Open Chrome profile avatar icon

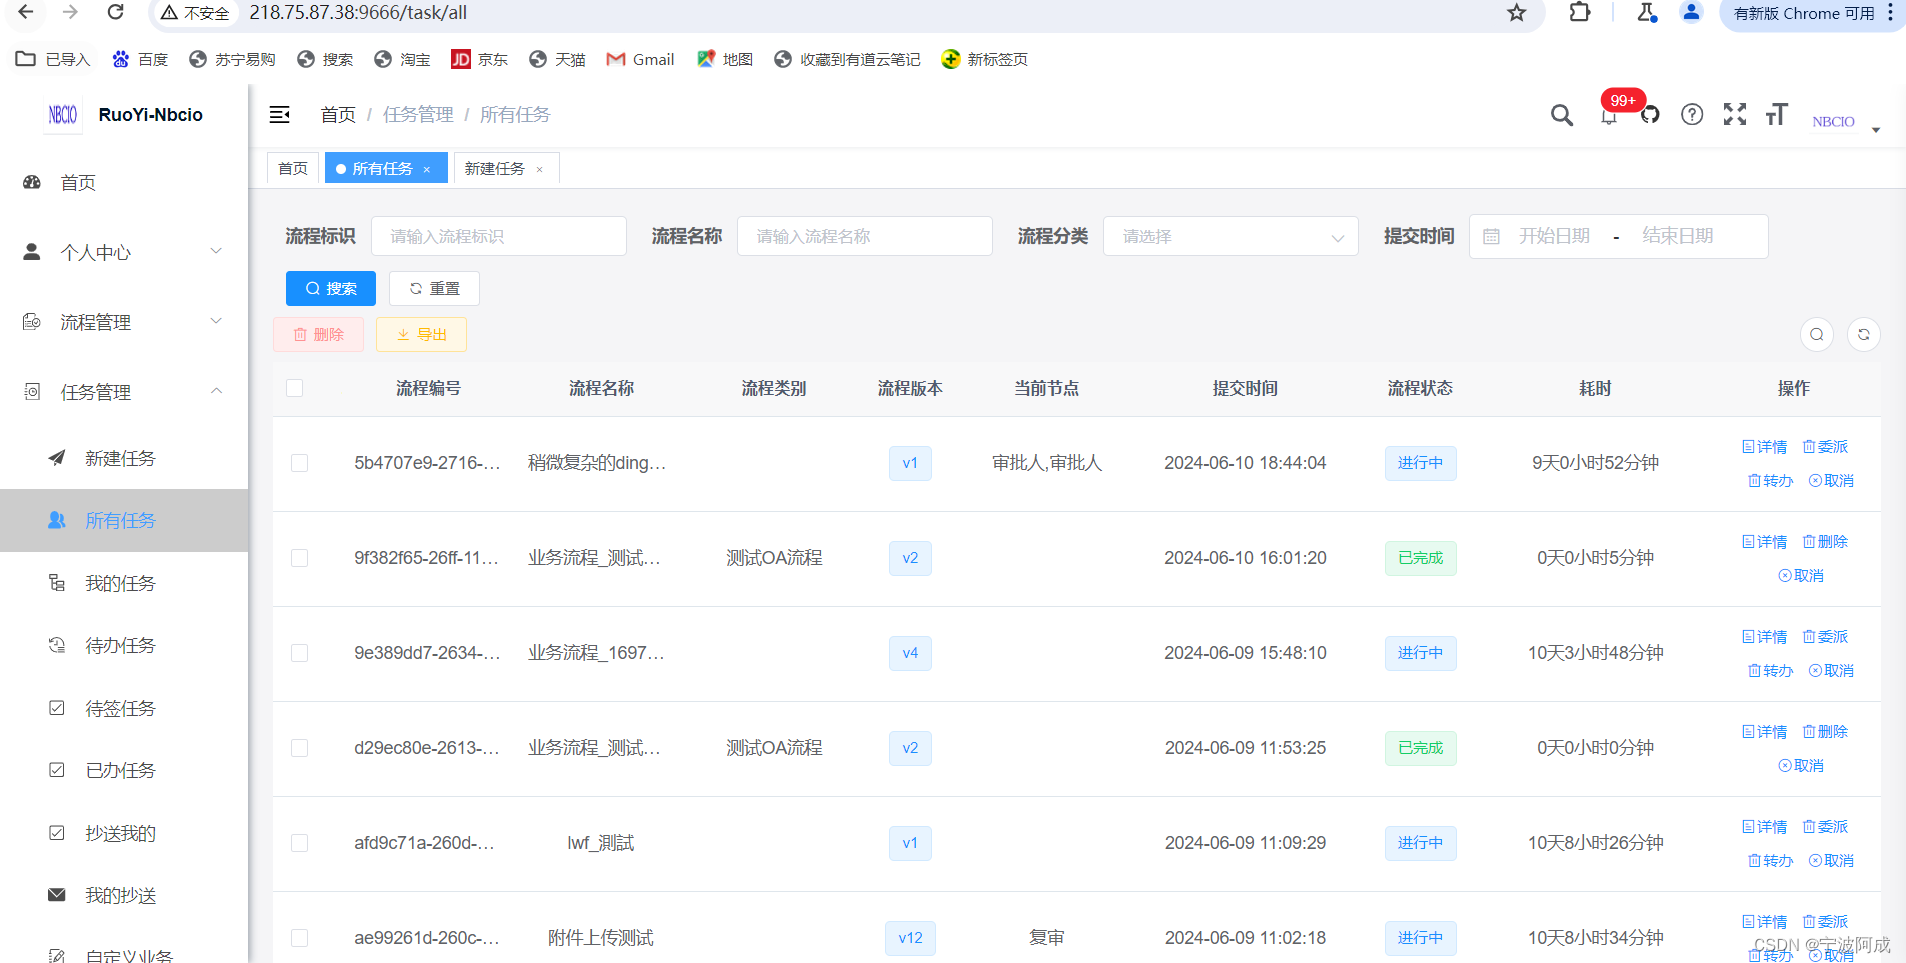click(1691, 12)
